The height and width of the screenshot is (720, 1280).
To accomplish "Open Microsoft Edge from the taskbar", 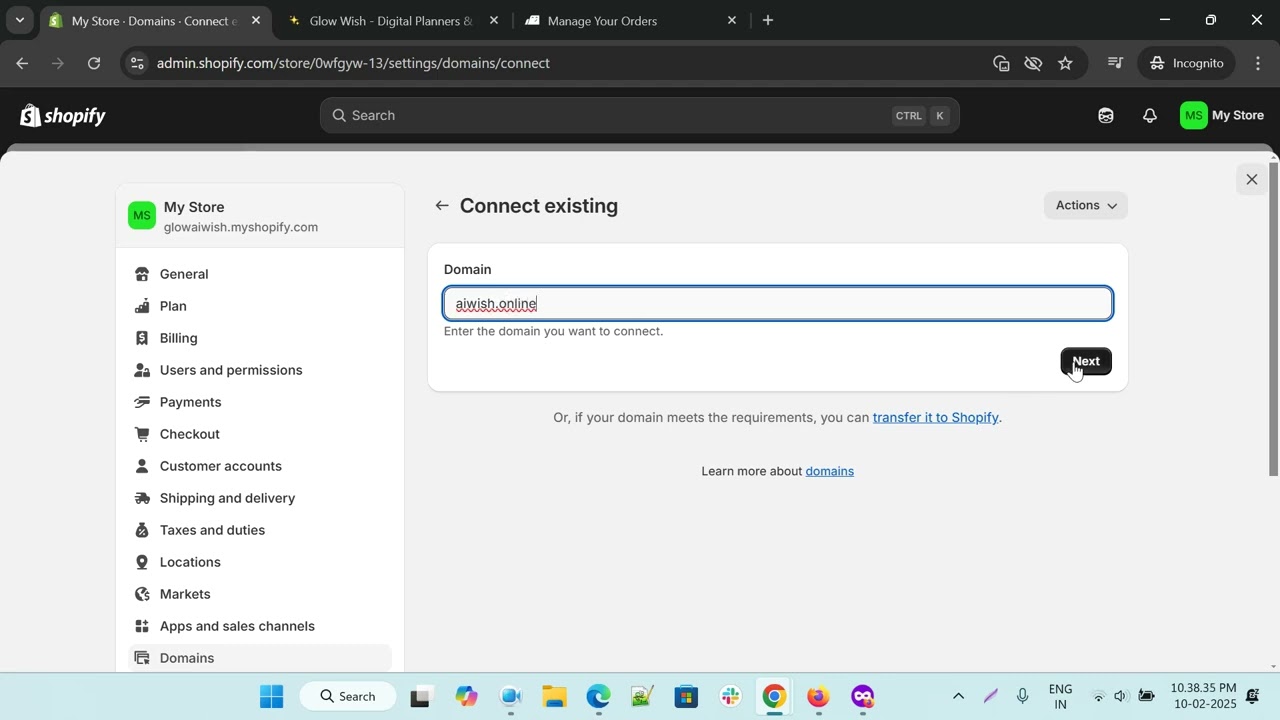I will click(x=598, y=696).
